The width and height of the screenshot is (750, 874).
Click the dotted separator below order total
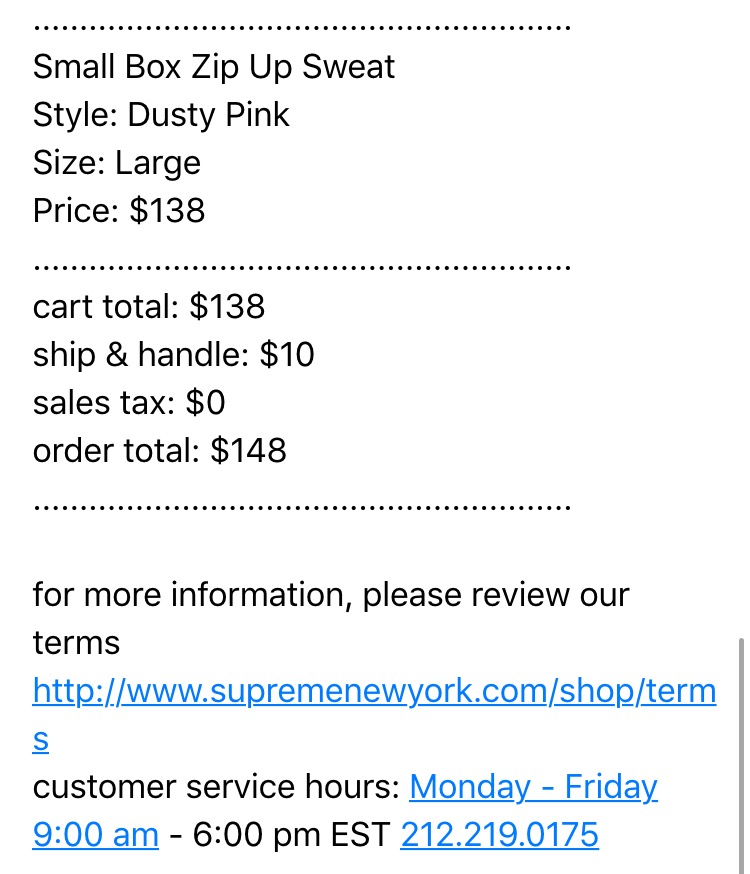[x=301, y=508]
